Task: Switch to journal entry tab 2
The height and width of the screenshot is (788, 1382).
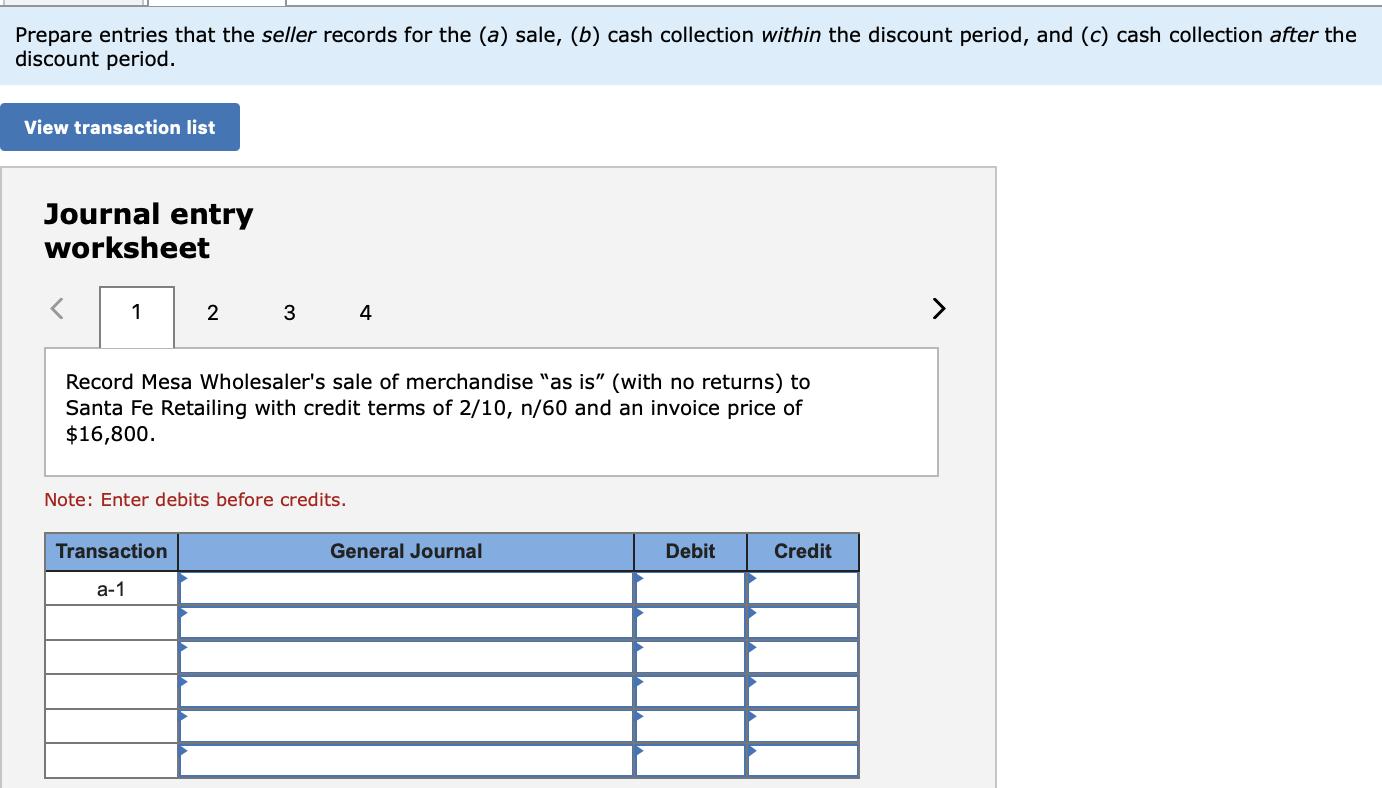Action: pyautogui.click(x=212, y=313)
